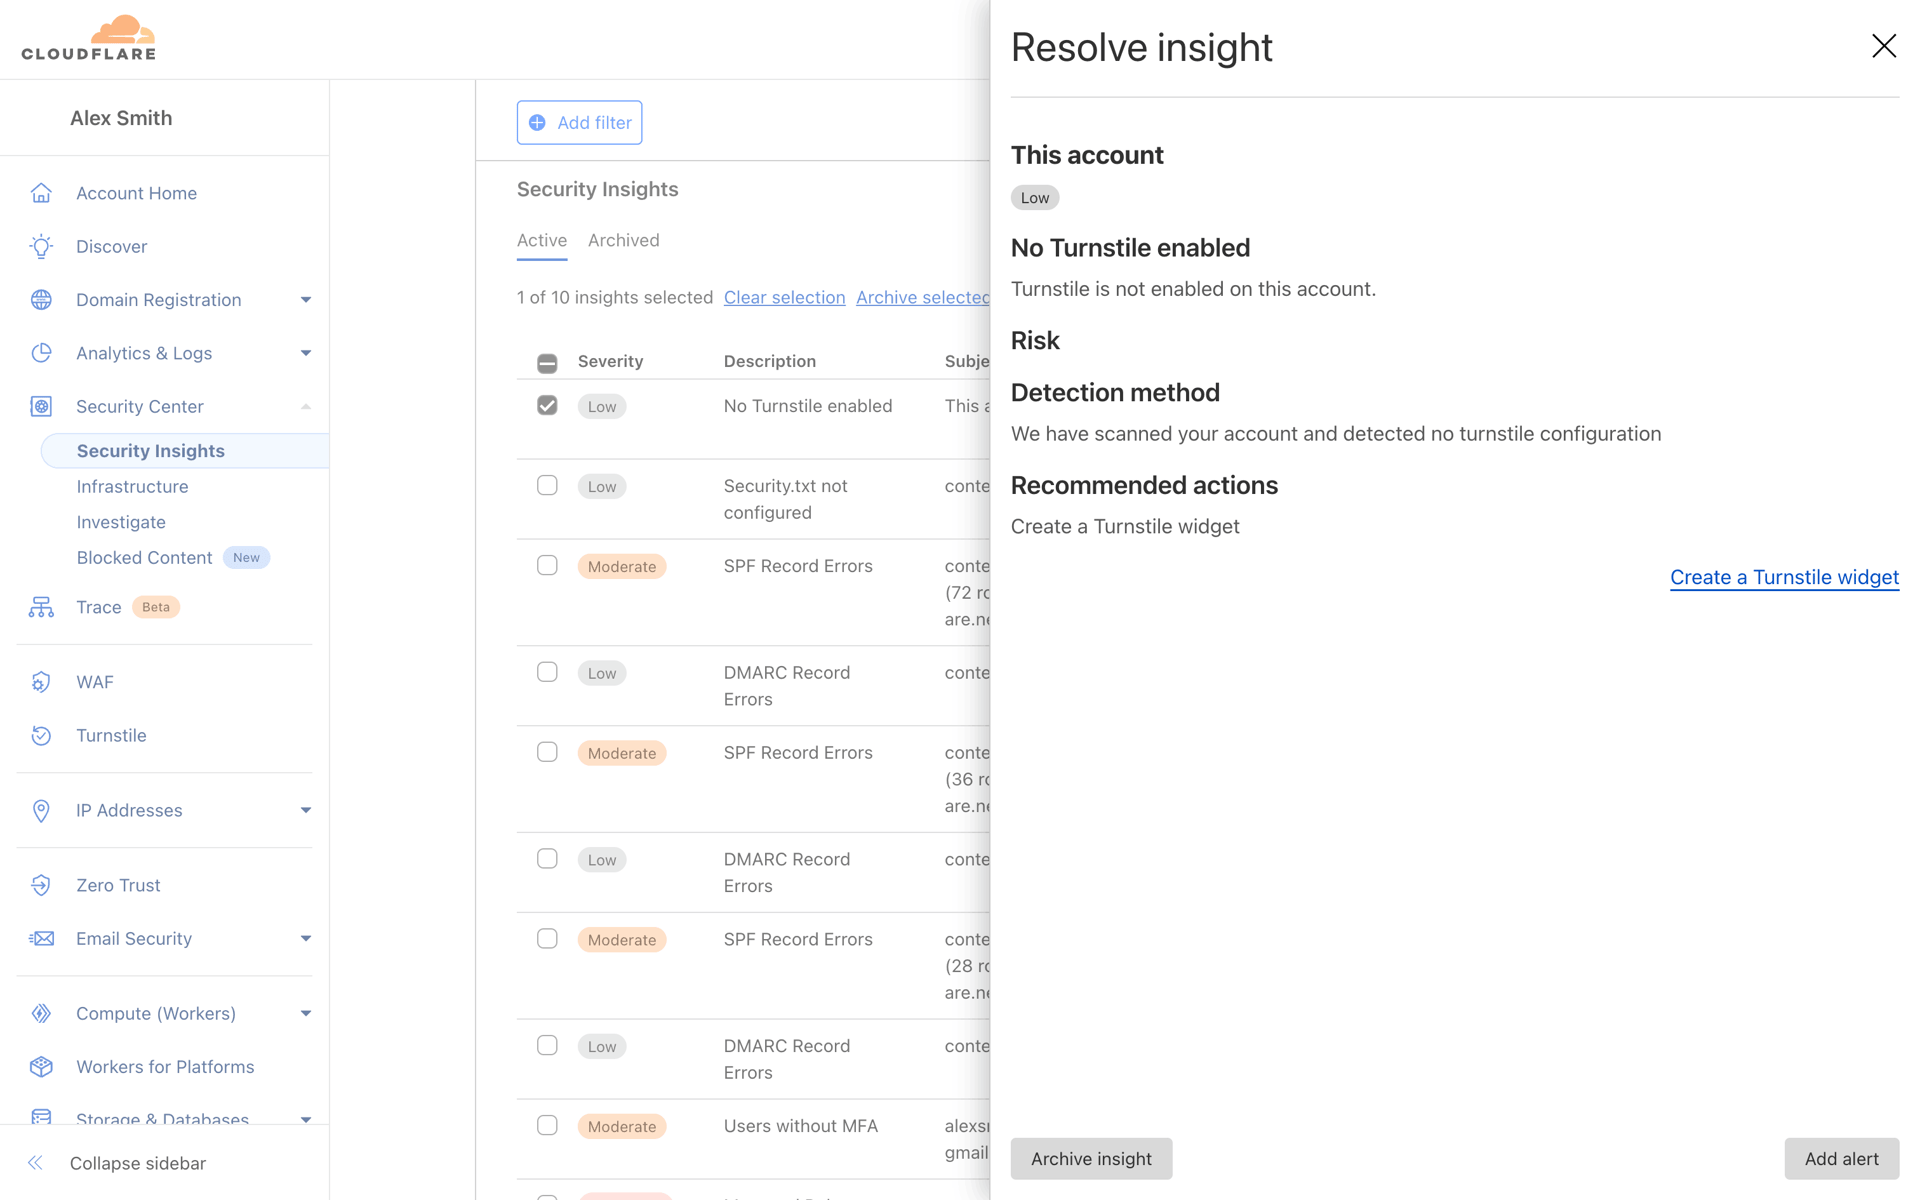Viewport: 1920px width, 1200px height.
Task: Click the Cloudflare logo
Action: (x=89, y=38)
